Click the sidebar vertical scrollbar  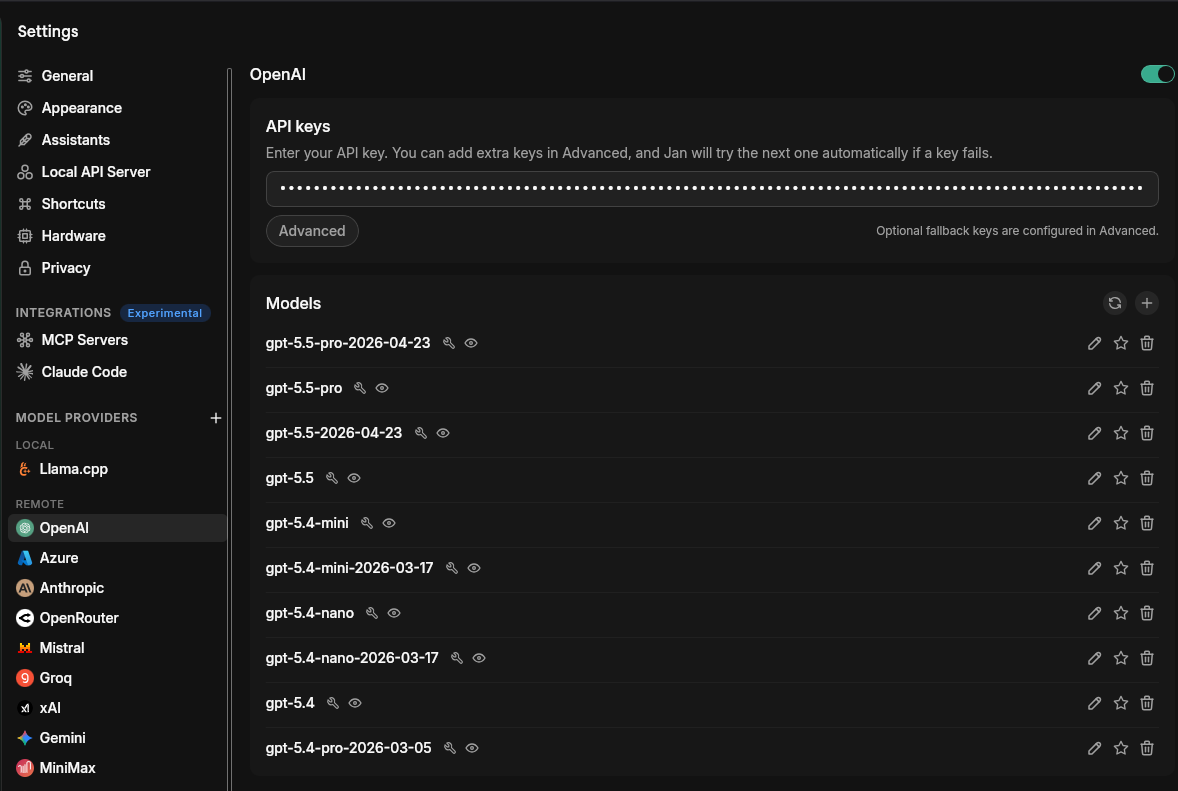click(229, 428)
